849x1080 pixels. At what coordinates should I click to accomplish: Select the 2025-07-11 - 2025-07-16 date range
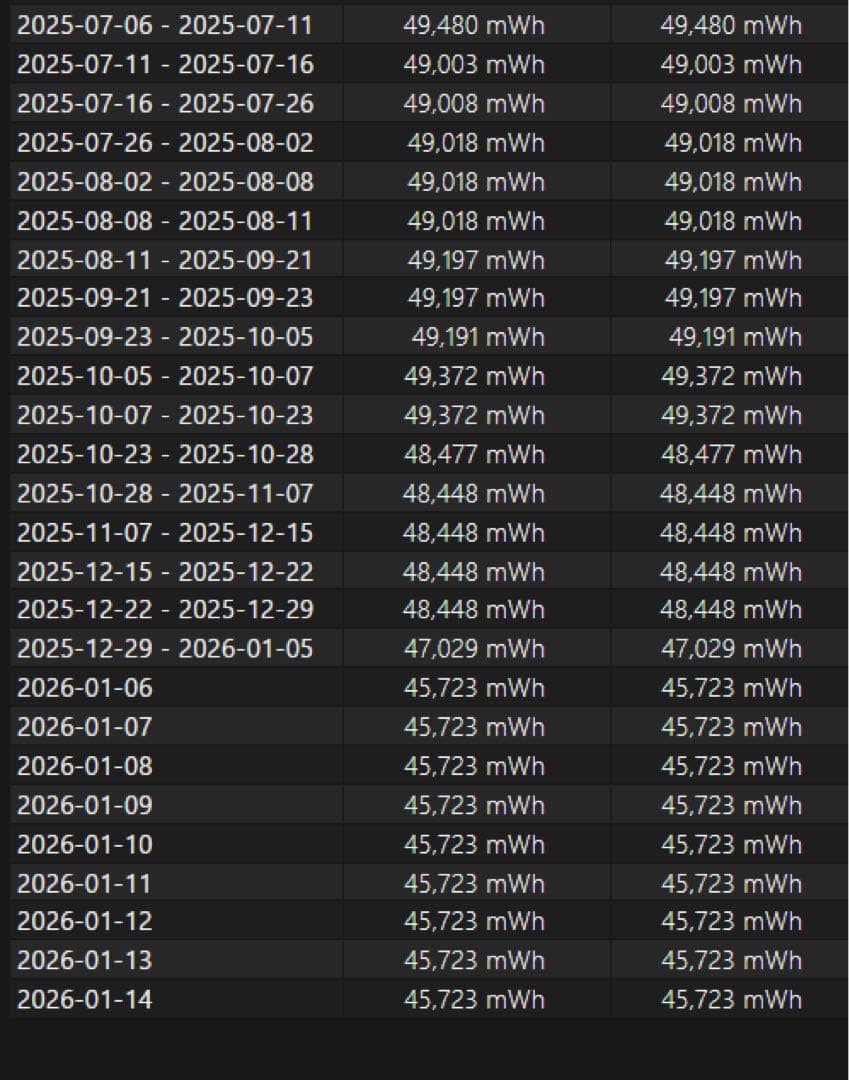(x=165, y=65)
